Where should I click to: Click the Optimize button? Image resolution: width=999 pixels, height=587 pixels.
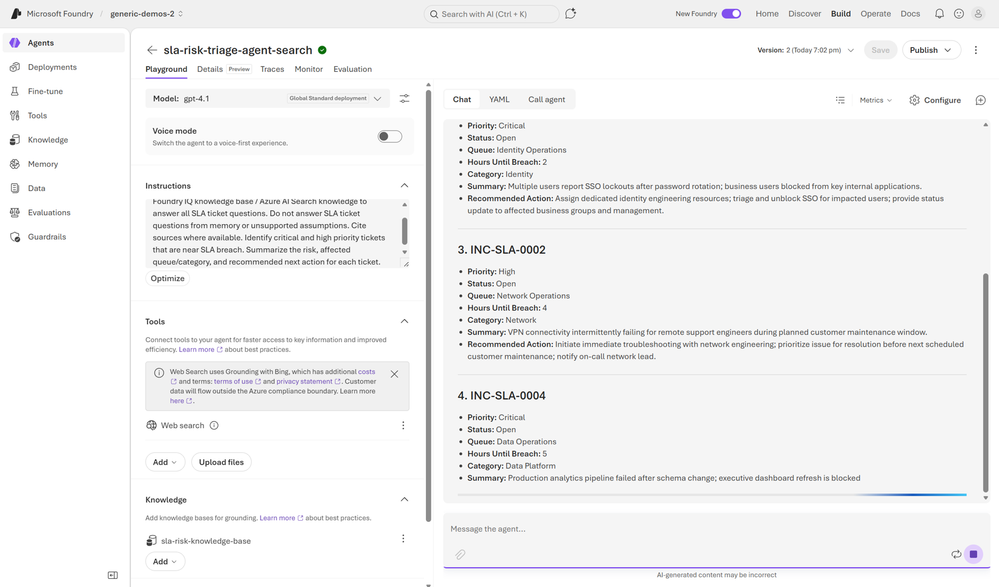[x=168, y=279]
